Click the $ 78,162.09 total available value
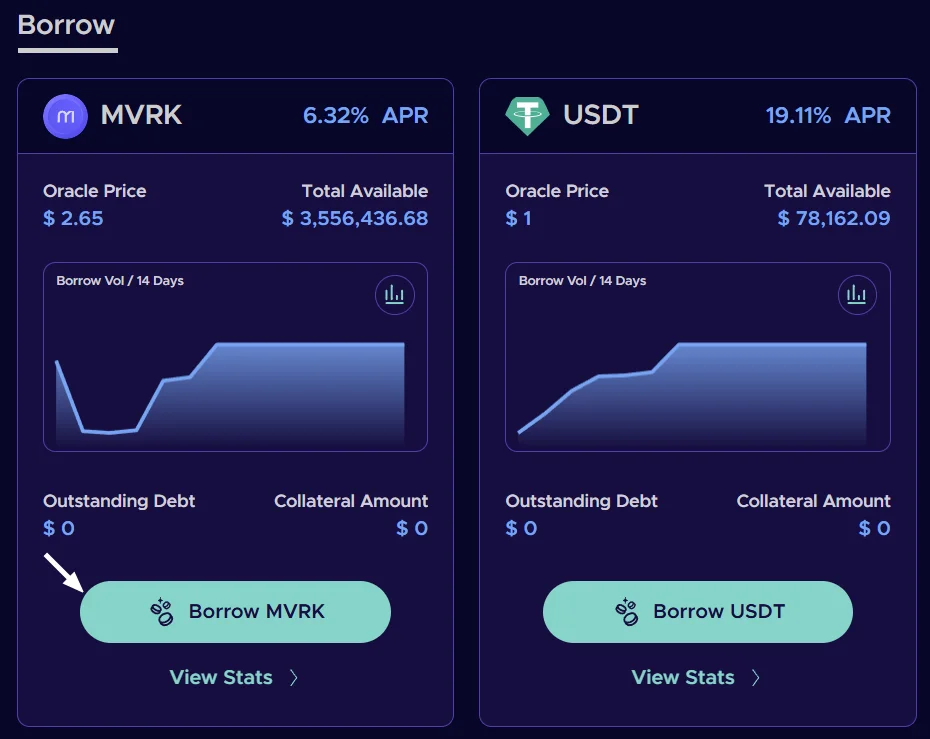The height and width of the screenshot is (739, 930). pos(834,218)
